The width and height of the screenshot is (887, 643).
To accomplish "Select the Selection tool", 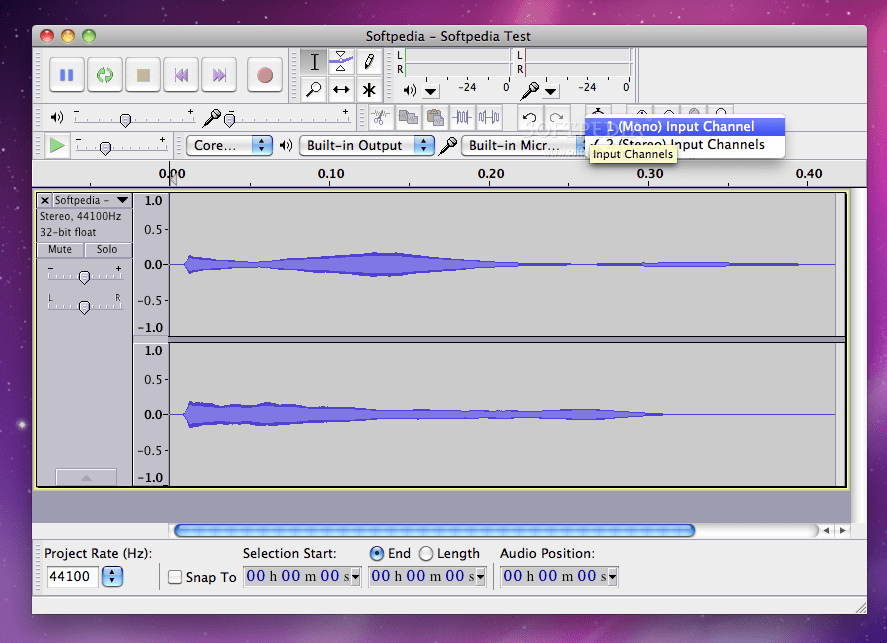I will tap(313, 61).
